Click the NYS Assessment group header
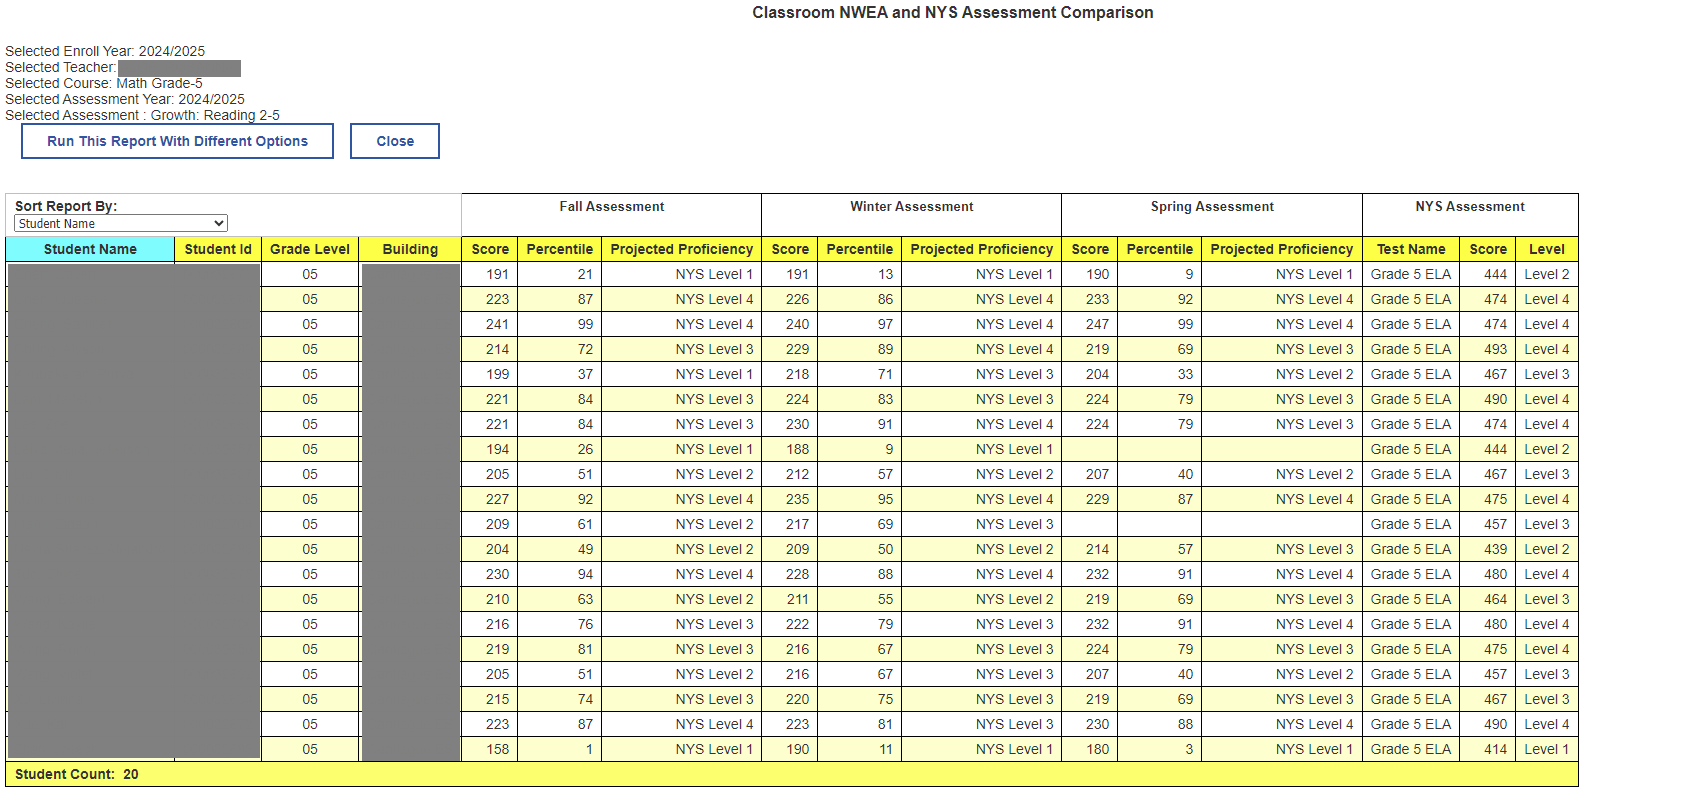This screenshot has height=799, width=1708. click(x=1470, y=207)
